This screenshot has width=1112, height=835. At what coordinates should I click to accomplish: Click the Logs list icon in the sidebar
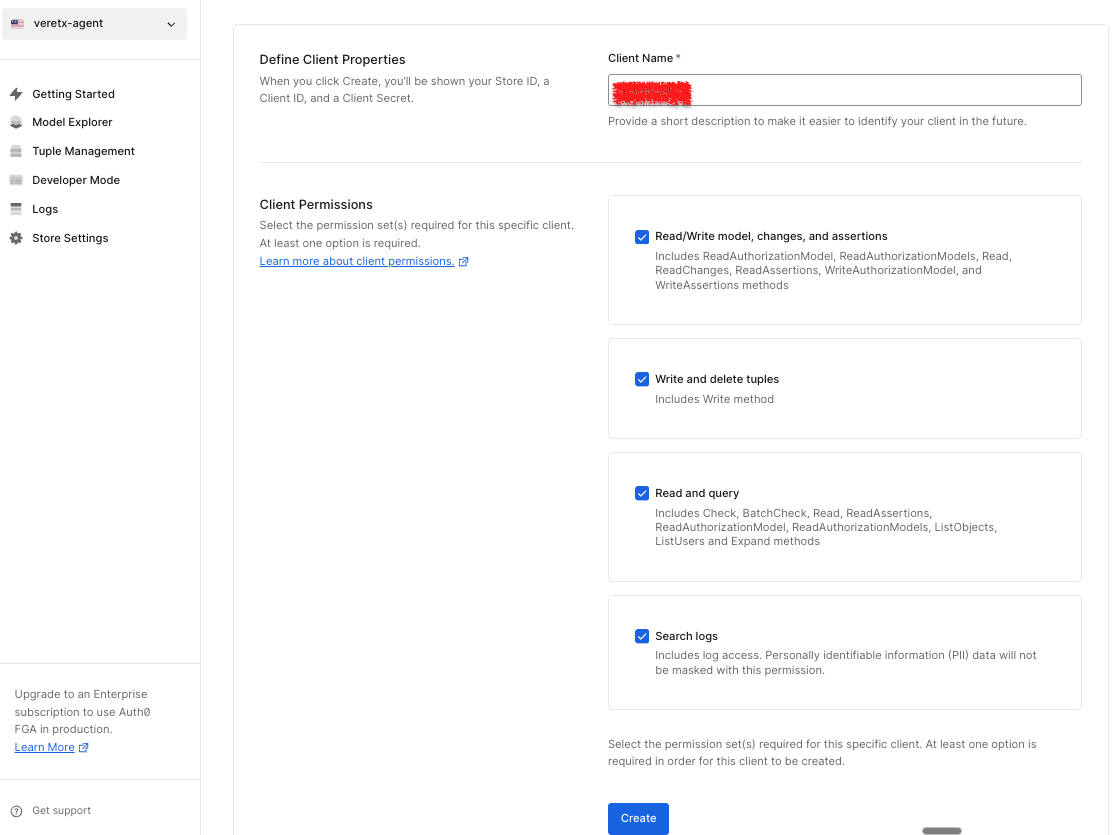18,209
